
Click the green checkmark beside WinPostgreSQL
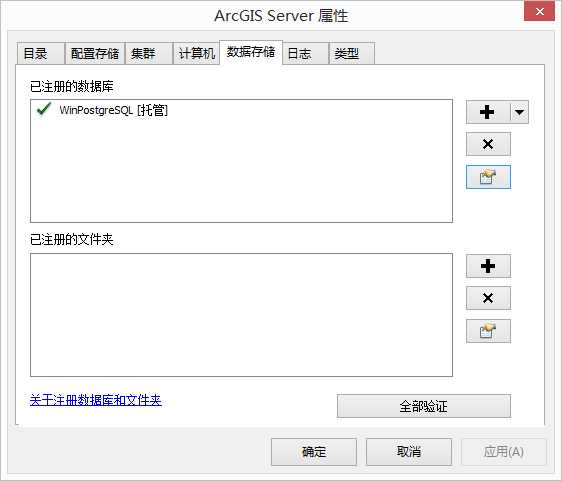(x=44, y=109)
